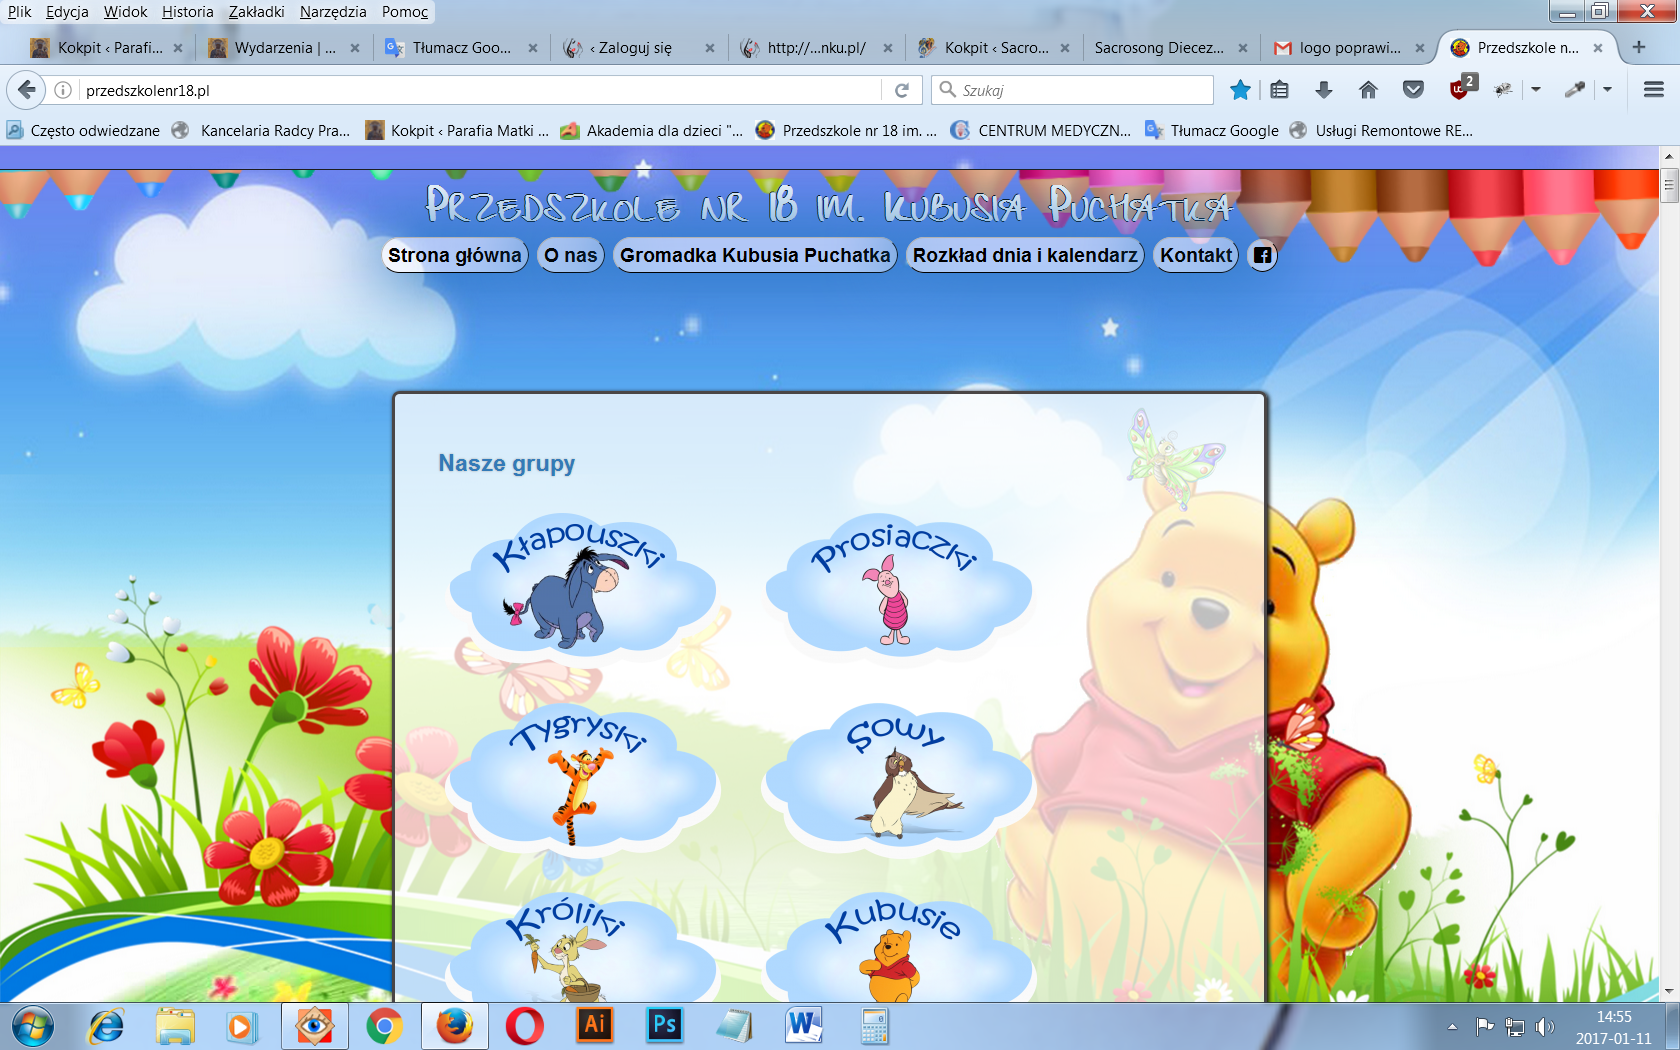Open 'Gromadka Kubusia Puchatka' navigation button
The width and height of the screenshot is (1680, 1050).
pos(755,255)
